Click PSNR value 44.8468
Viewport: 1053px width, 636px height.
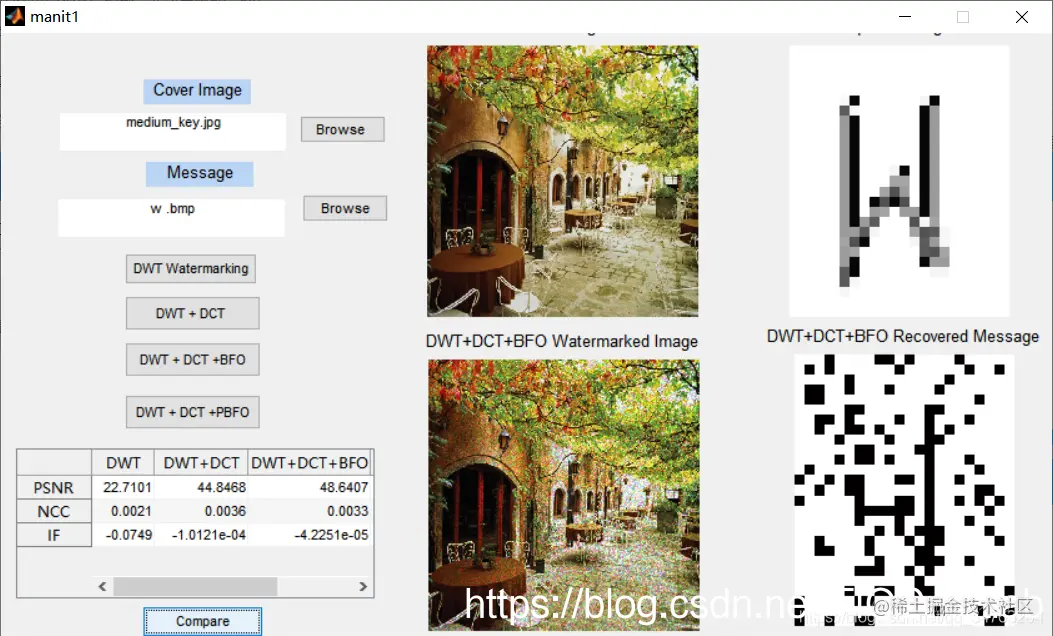[x=201, y=487]
